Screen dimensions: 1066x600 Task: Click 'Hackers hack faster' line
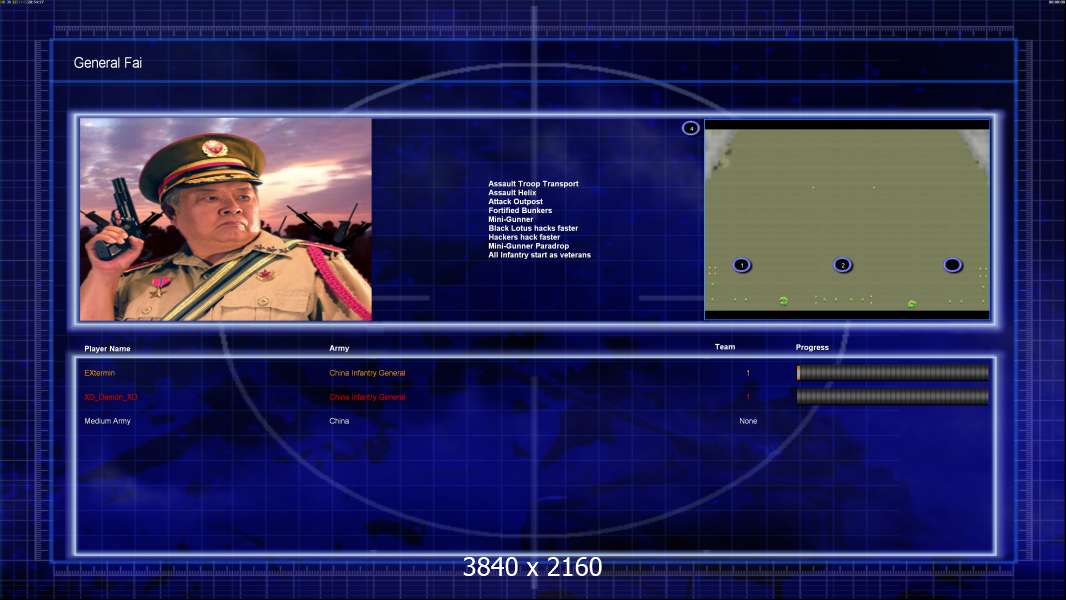point(524,236)
